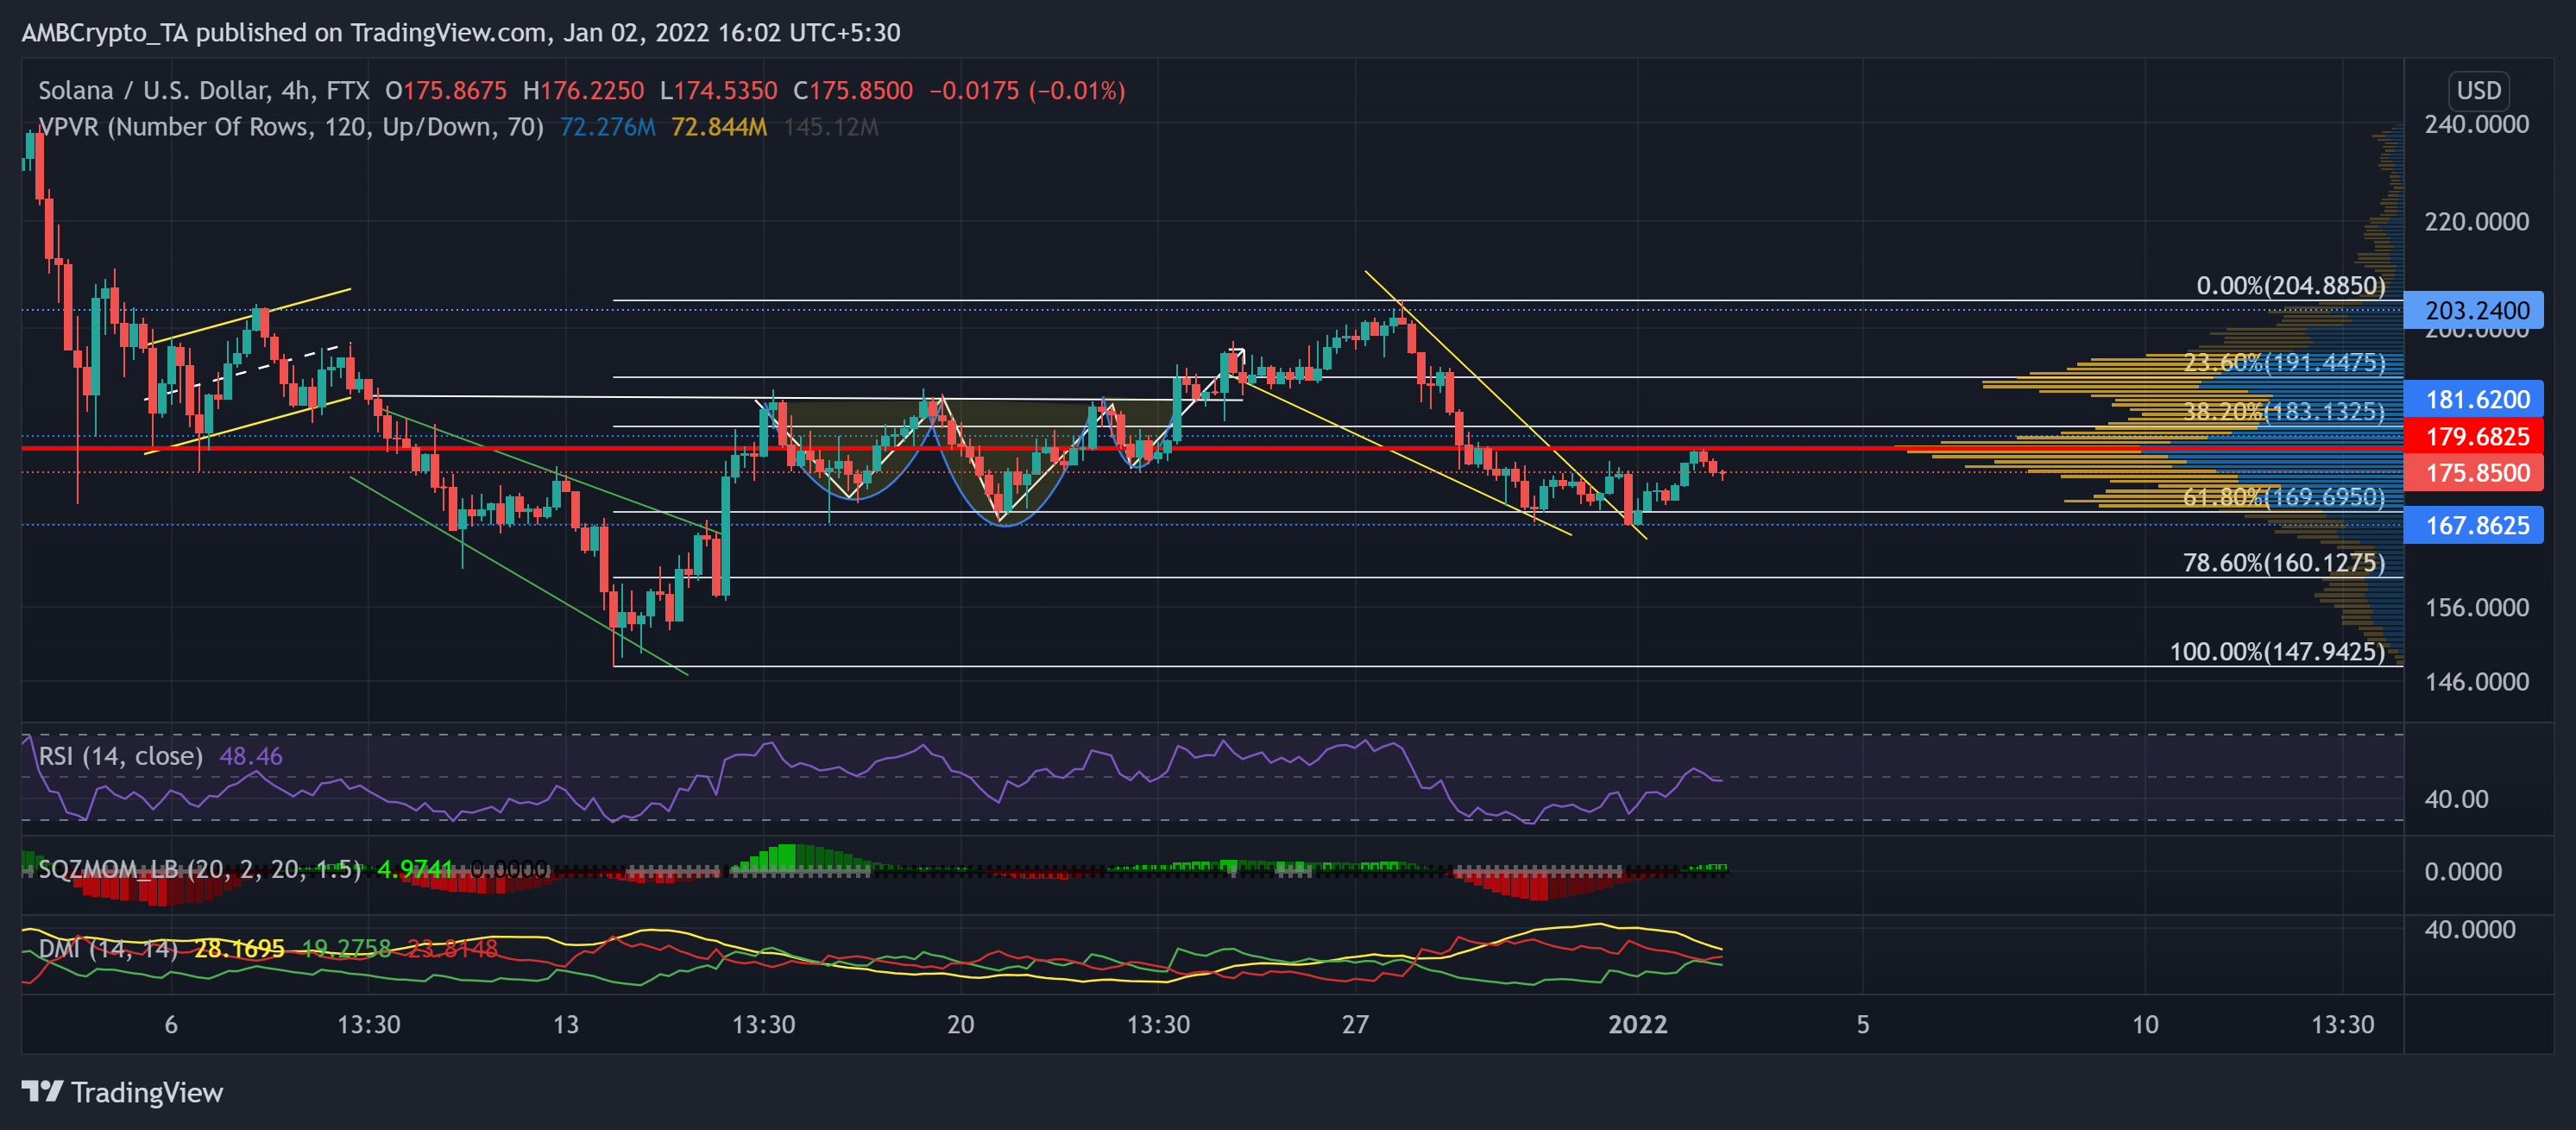Click the red 179.6825 price label

tap(2474, 437)
